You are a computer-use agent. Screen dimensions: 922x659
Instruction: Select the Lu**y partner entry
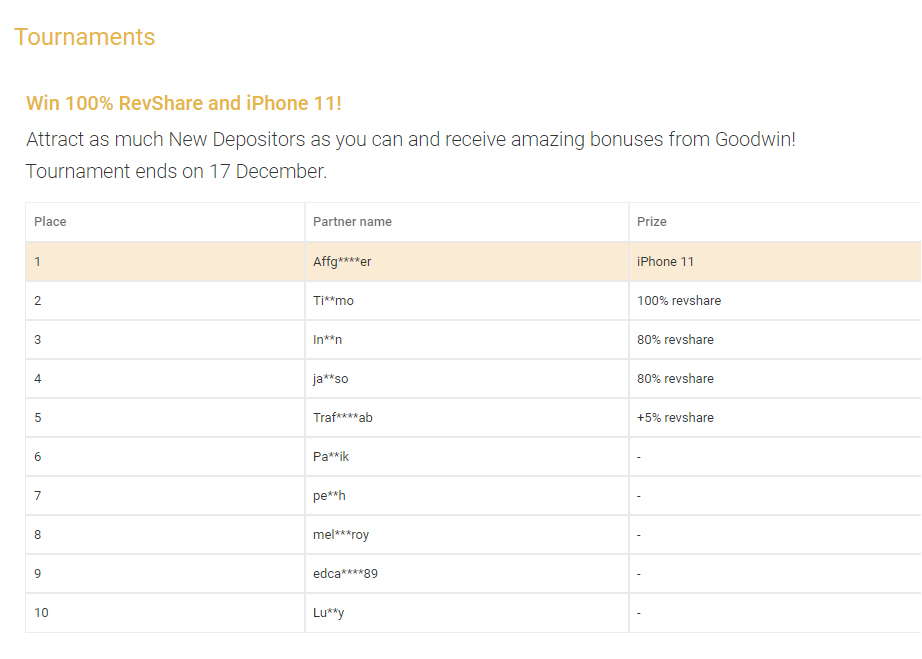pyautogui.click(x=328, y=613)
